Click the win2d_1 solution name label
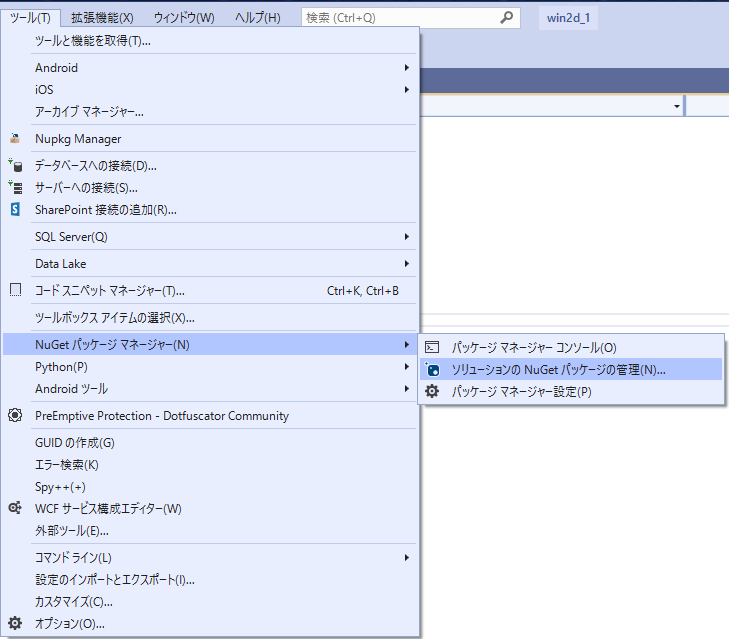 point(568,18)
